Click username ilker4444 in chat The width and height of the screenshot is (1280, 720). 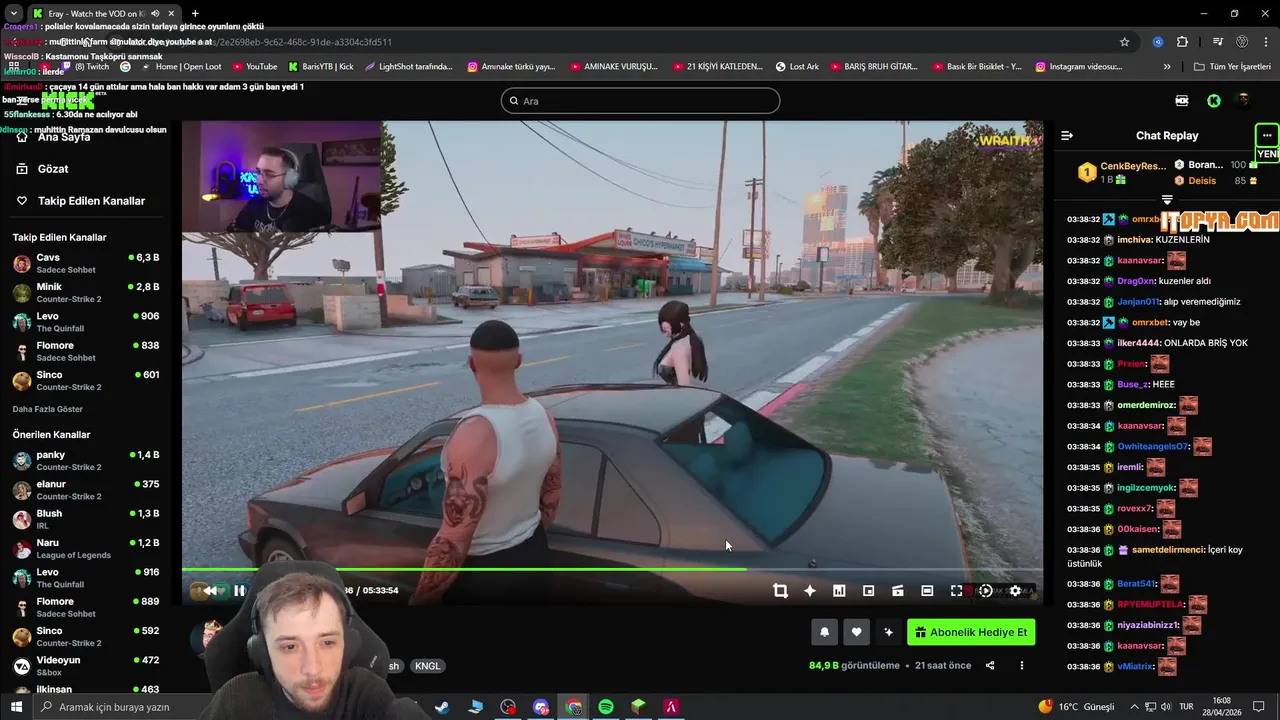1138,343
